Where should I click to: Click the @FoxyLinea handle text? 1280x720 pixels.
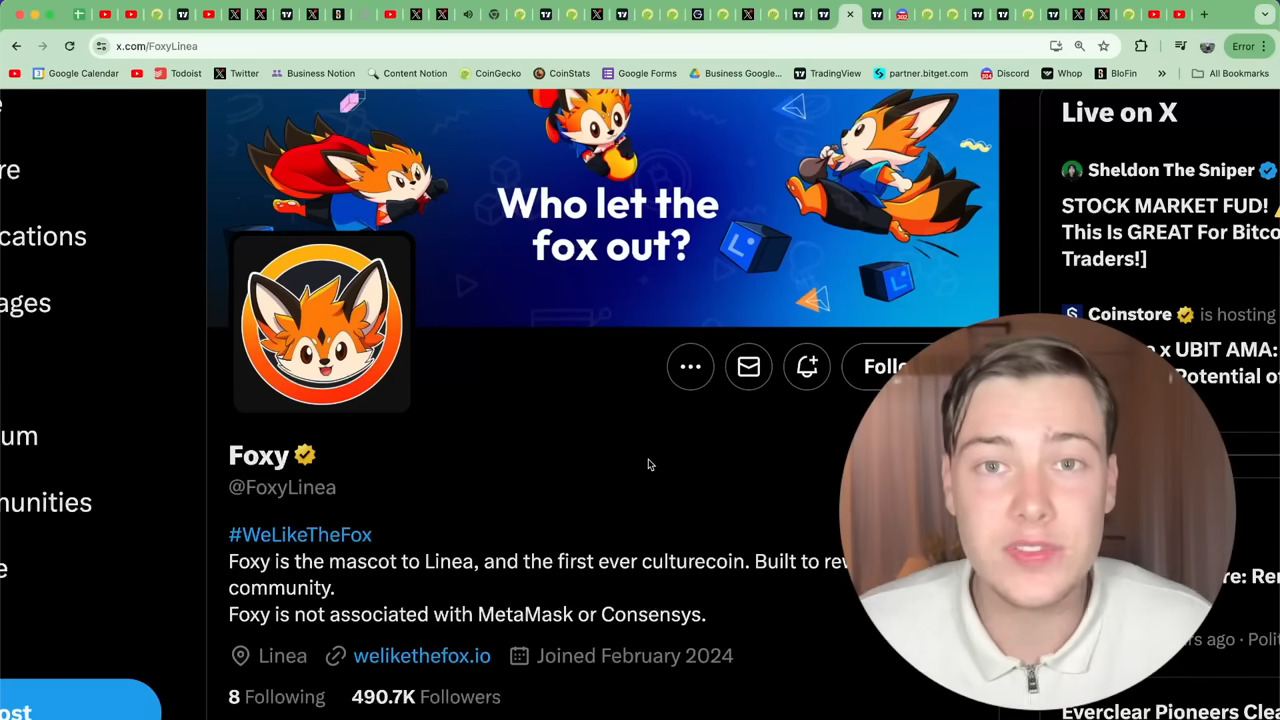pos(282,487)
